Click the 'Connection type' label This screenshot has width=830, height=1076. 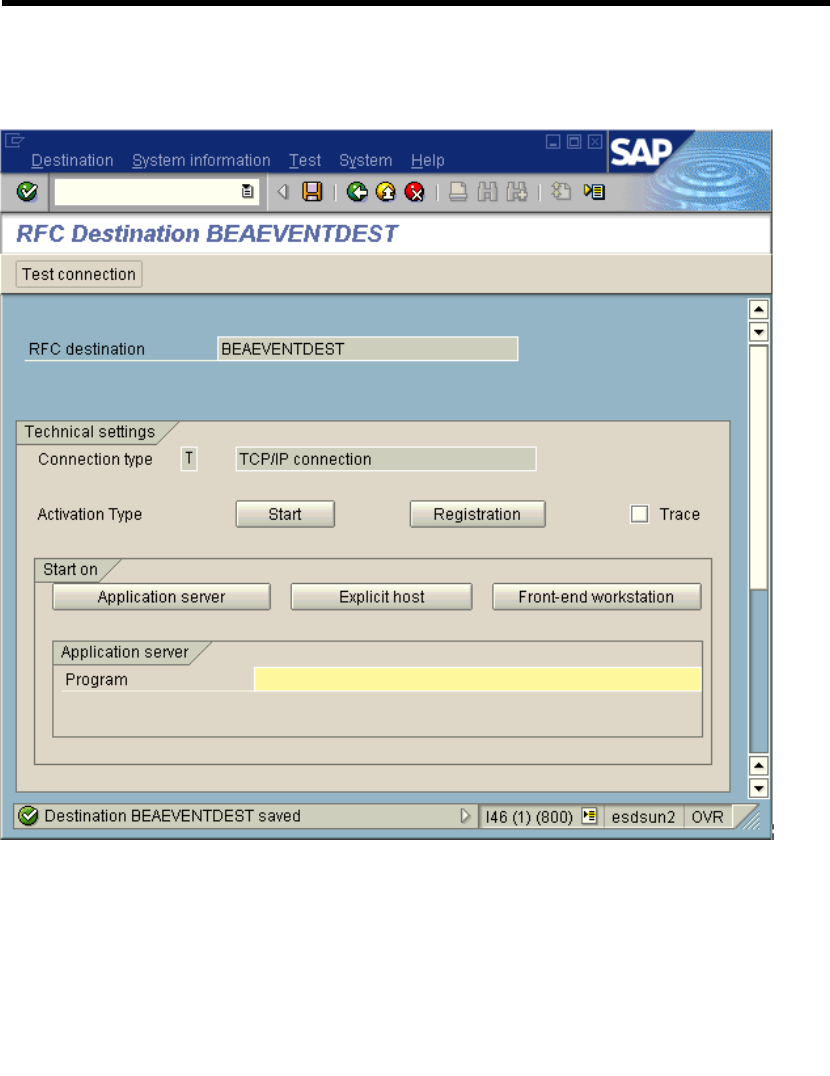tap(95, 459)
